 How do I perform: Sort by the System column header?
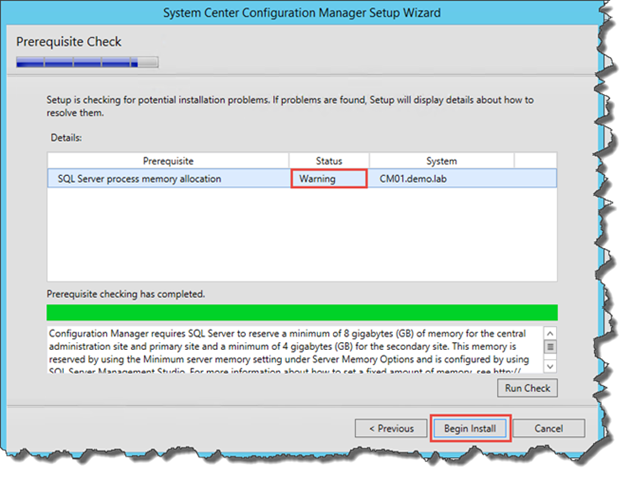tap(441, 161)
